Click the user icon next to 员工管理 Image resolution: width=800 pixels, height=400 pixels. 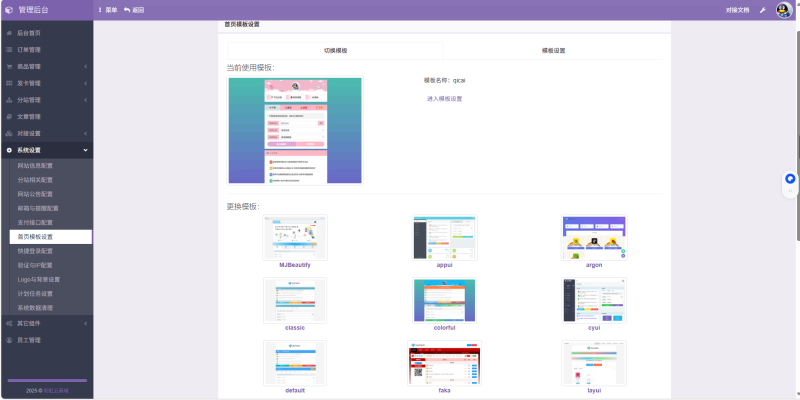9,340
